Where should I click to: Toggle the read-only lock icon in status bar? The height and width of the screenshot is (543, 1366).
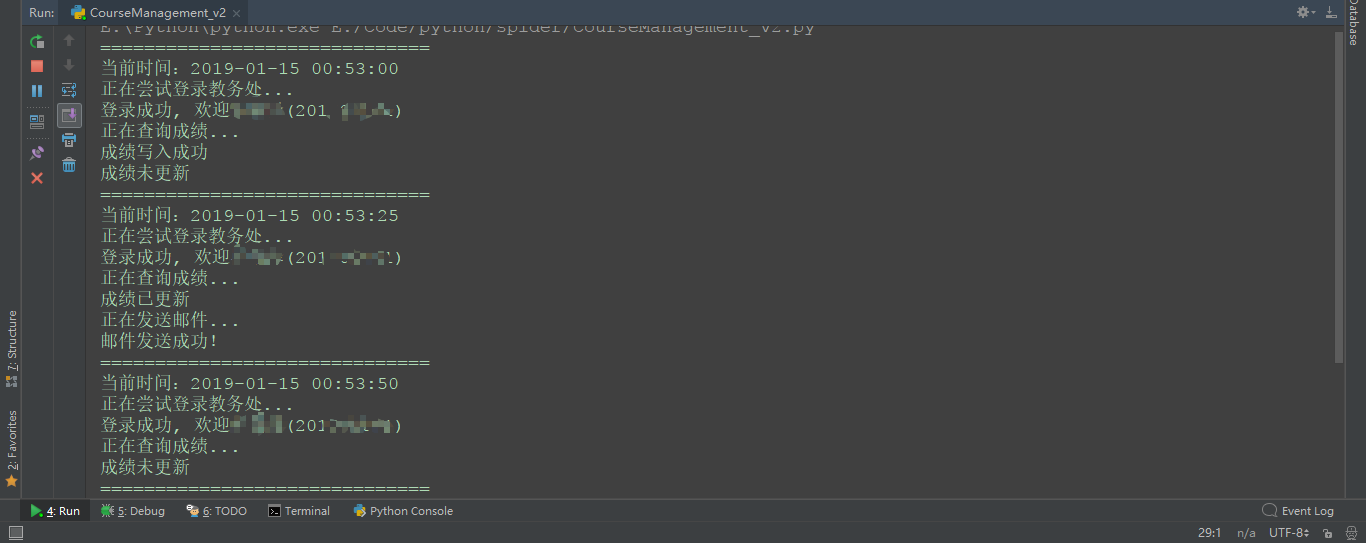(1328, 533)
